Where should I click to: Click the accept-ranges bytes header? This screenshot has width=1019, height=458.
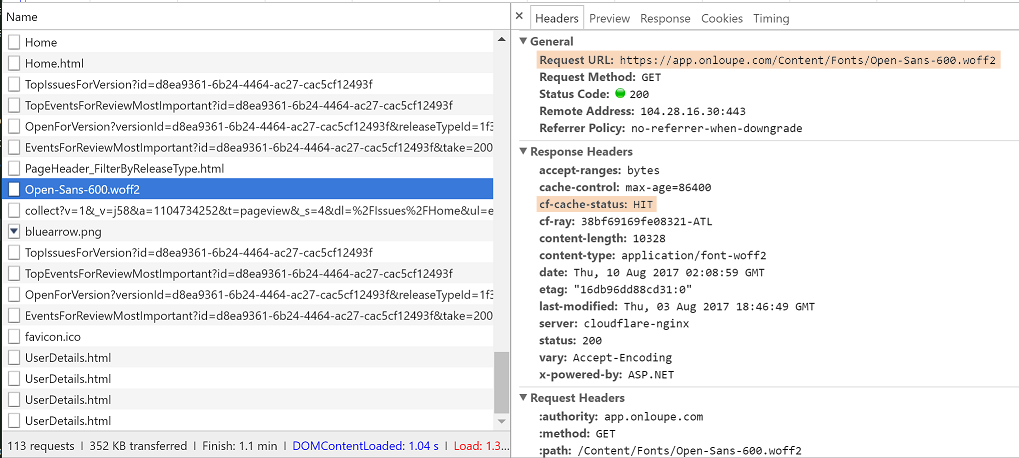click(x=599, y=170)
